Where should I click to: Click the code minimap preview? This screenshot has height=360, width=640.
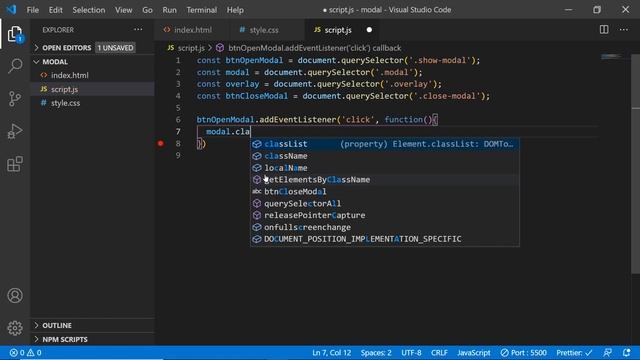(x=611, y=56)
